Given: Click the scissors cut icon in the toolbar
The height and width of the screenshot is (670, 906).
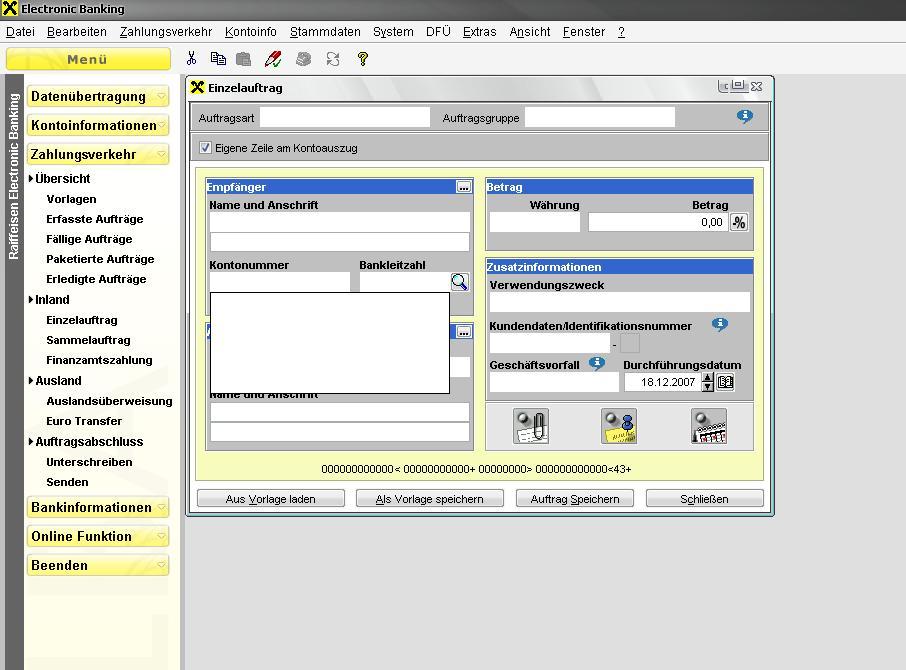Looking at the screenshot, I should click(x=192, y=59).
